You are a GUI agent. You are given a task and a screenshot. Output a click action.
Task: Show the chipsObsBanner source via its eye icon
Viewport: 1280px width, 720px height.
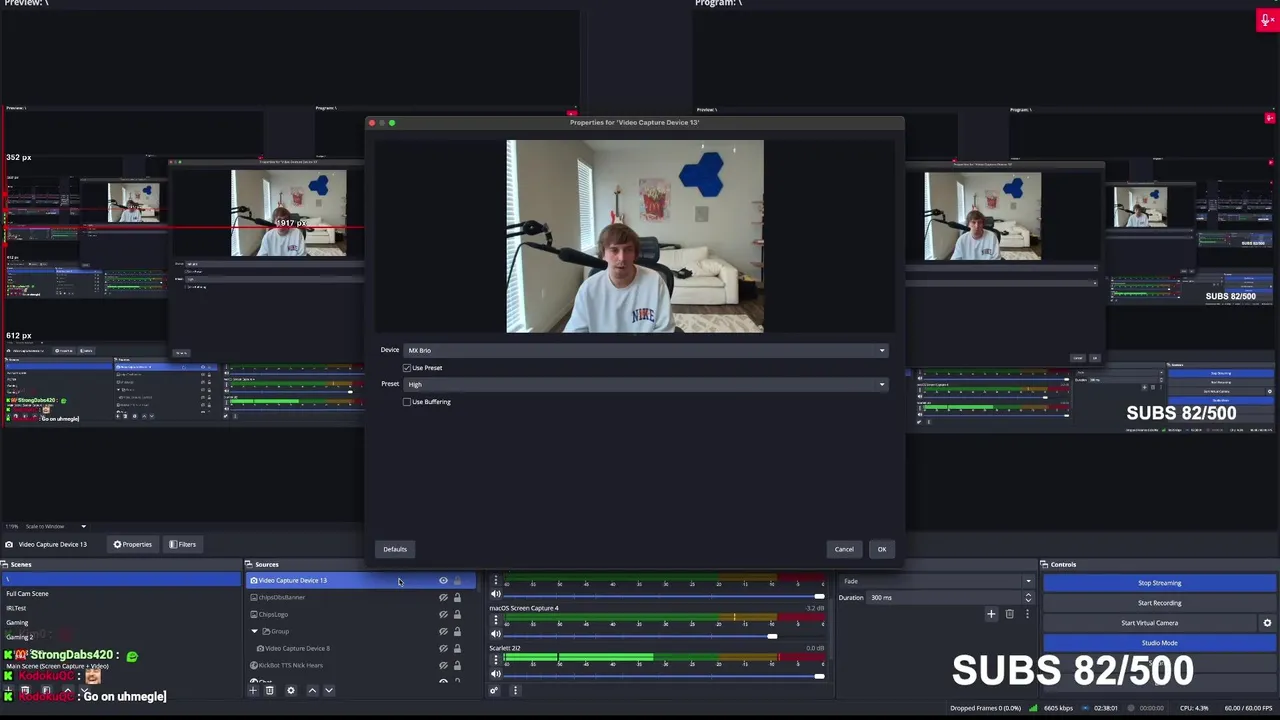pyautogui.click(x=443, y=598)
